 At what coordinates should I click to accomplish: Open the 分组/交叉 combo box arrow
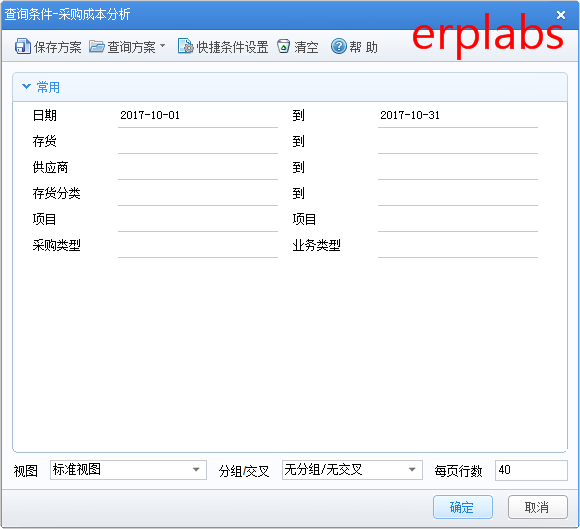(x=412, y=470)
